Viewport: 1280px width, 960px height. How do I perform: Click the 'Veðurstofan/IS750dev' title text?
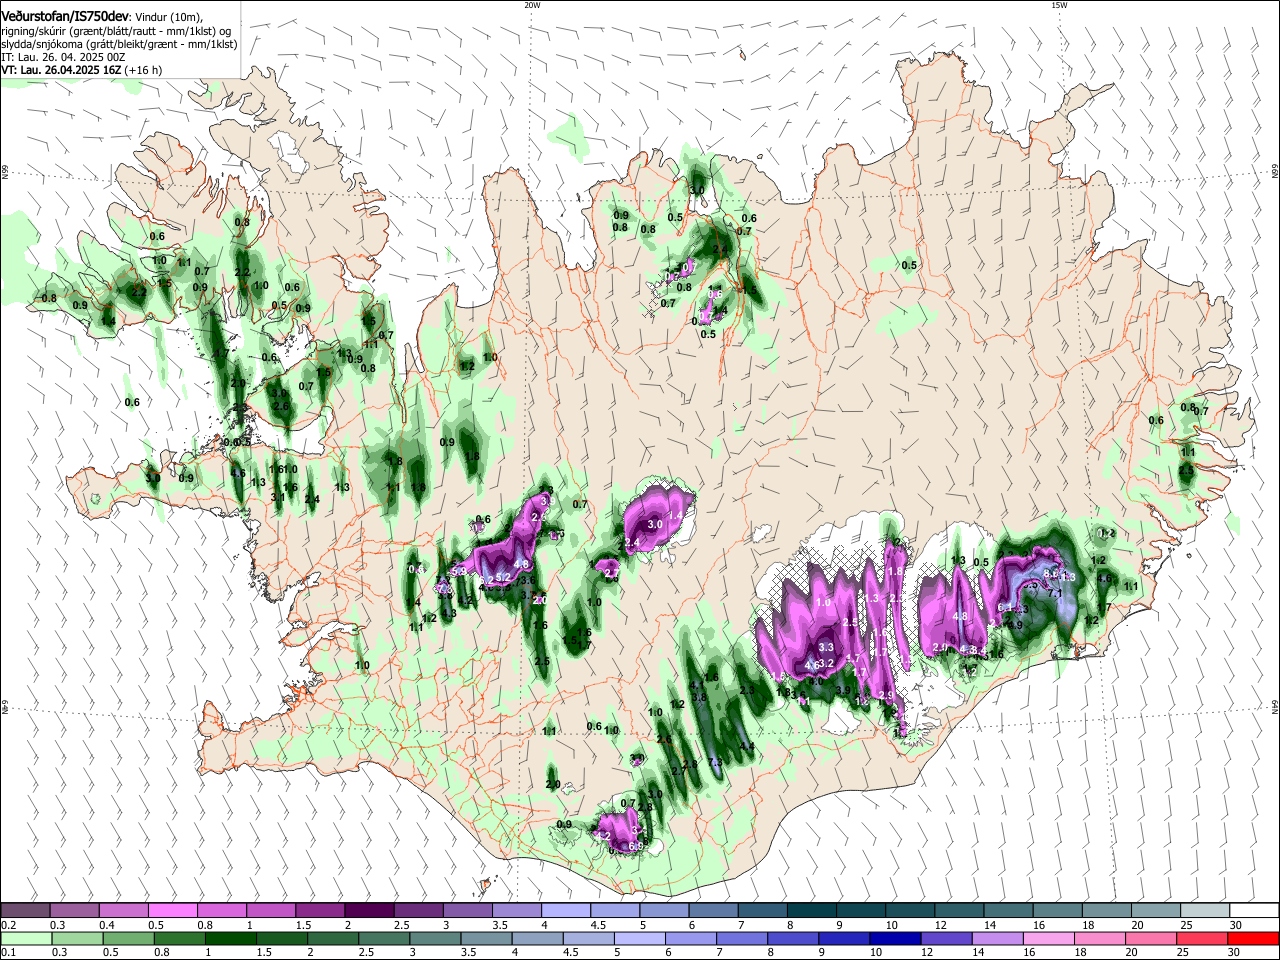tap(65, 18)
